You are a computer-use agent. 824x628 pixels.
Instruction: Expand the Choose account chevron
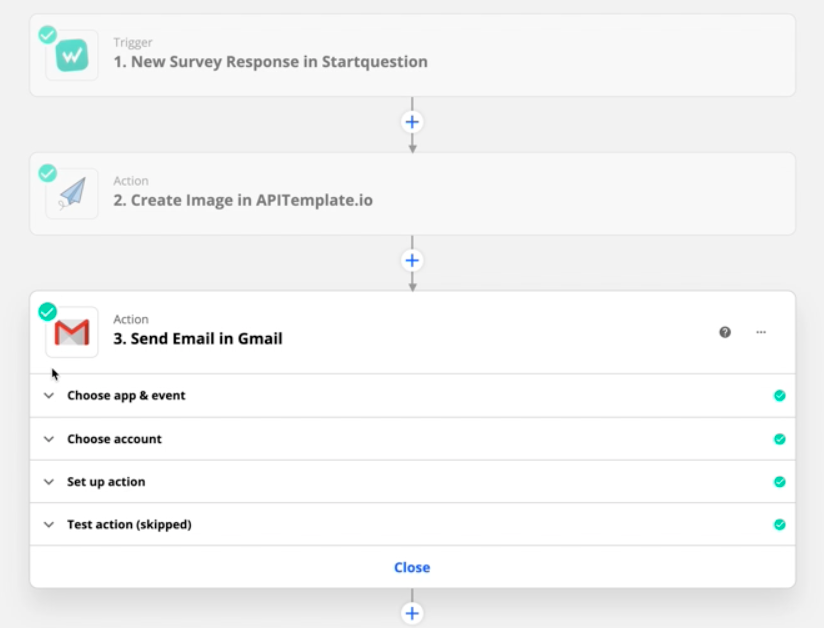48,439
